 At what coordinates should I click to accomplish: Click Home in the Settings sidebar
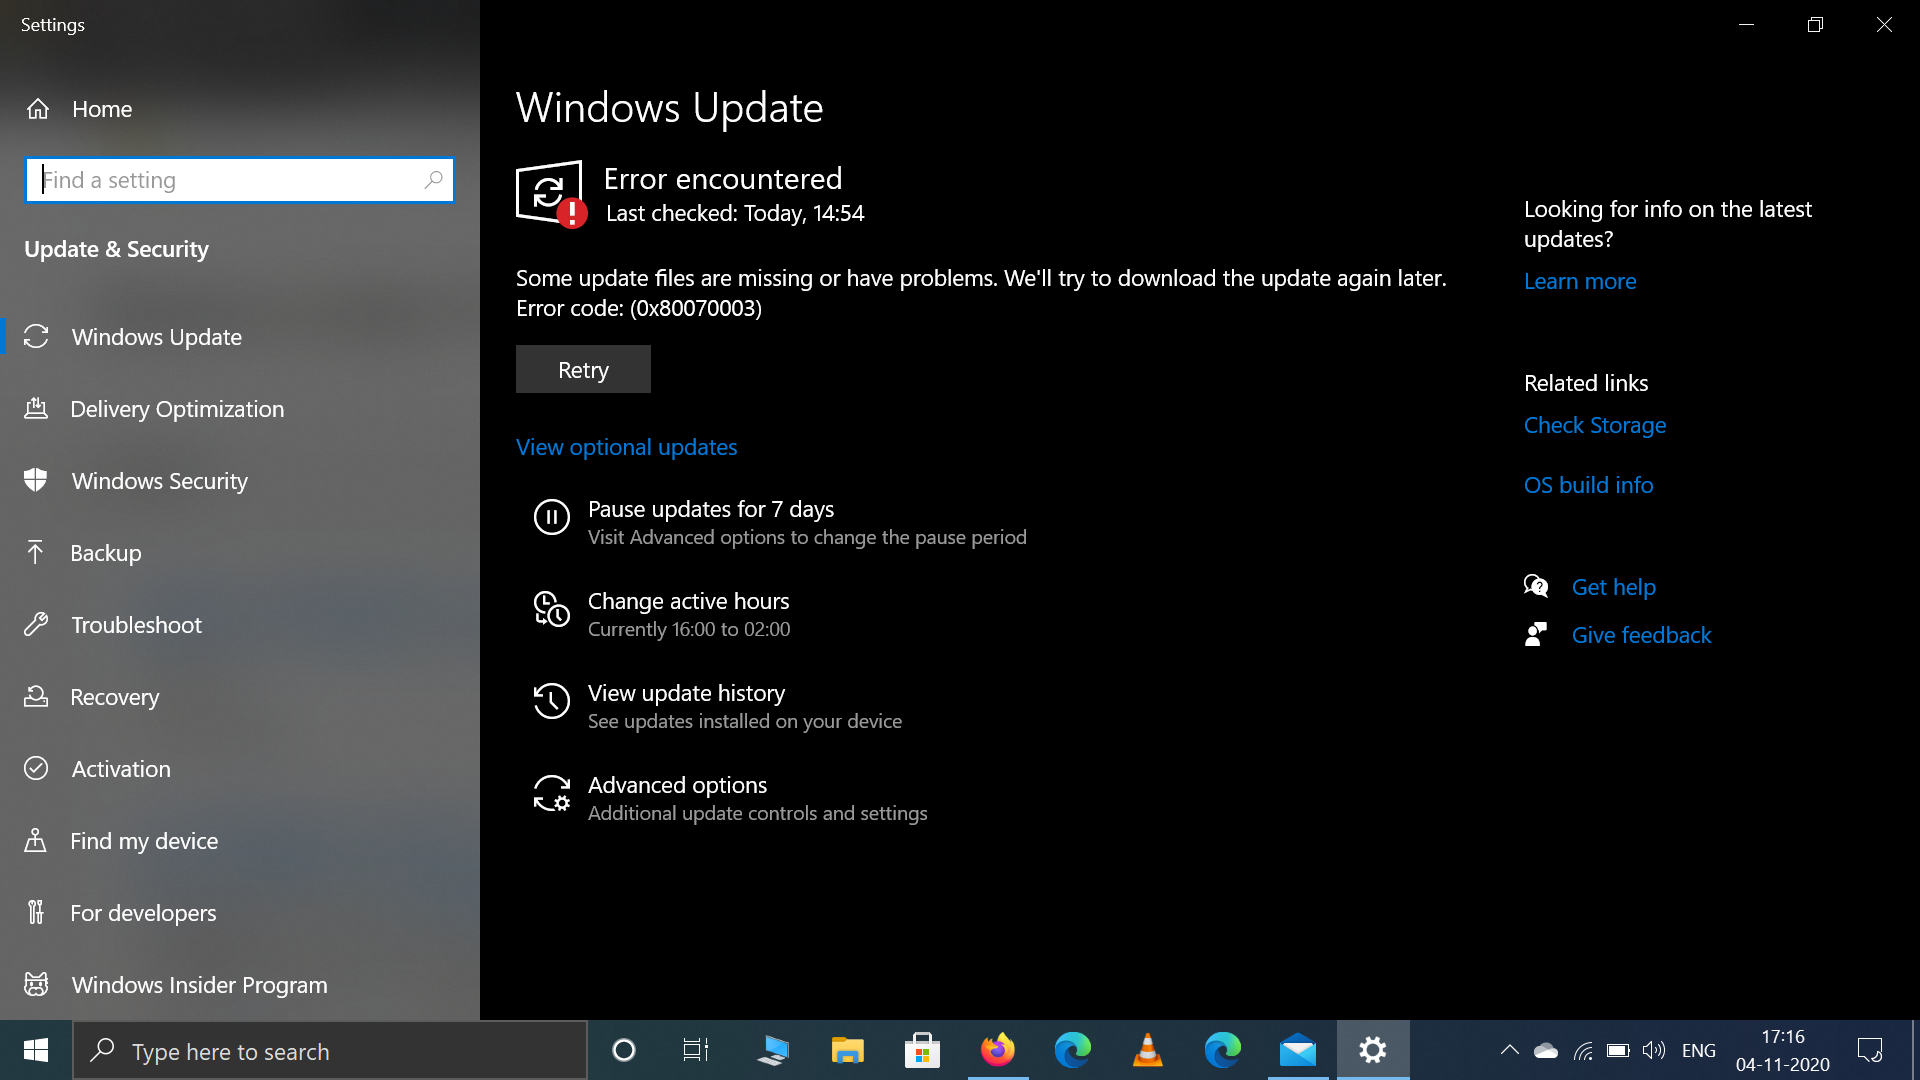240,109
